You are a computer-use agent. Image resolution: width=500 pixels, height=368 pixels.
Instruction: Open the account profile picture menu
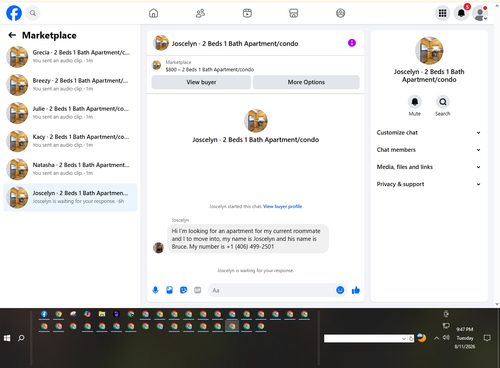click(x=480, y=13)
